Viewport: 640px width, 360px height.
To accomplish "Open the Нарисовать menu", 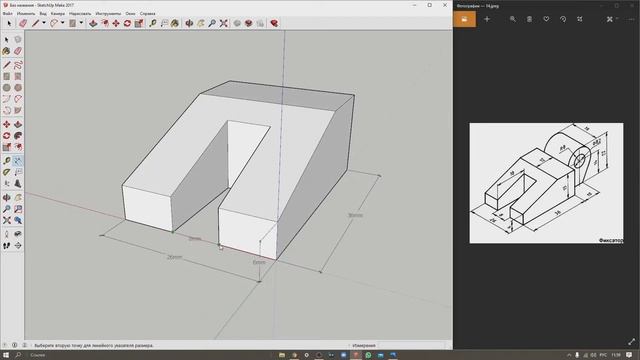I will pyautogui.click(x=80, y=13).
